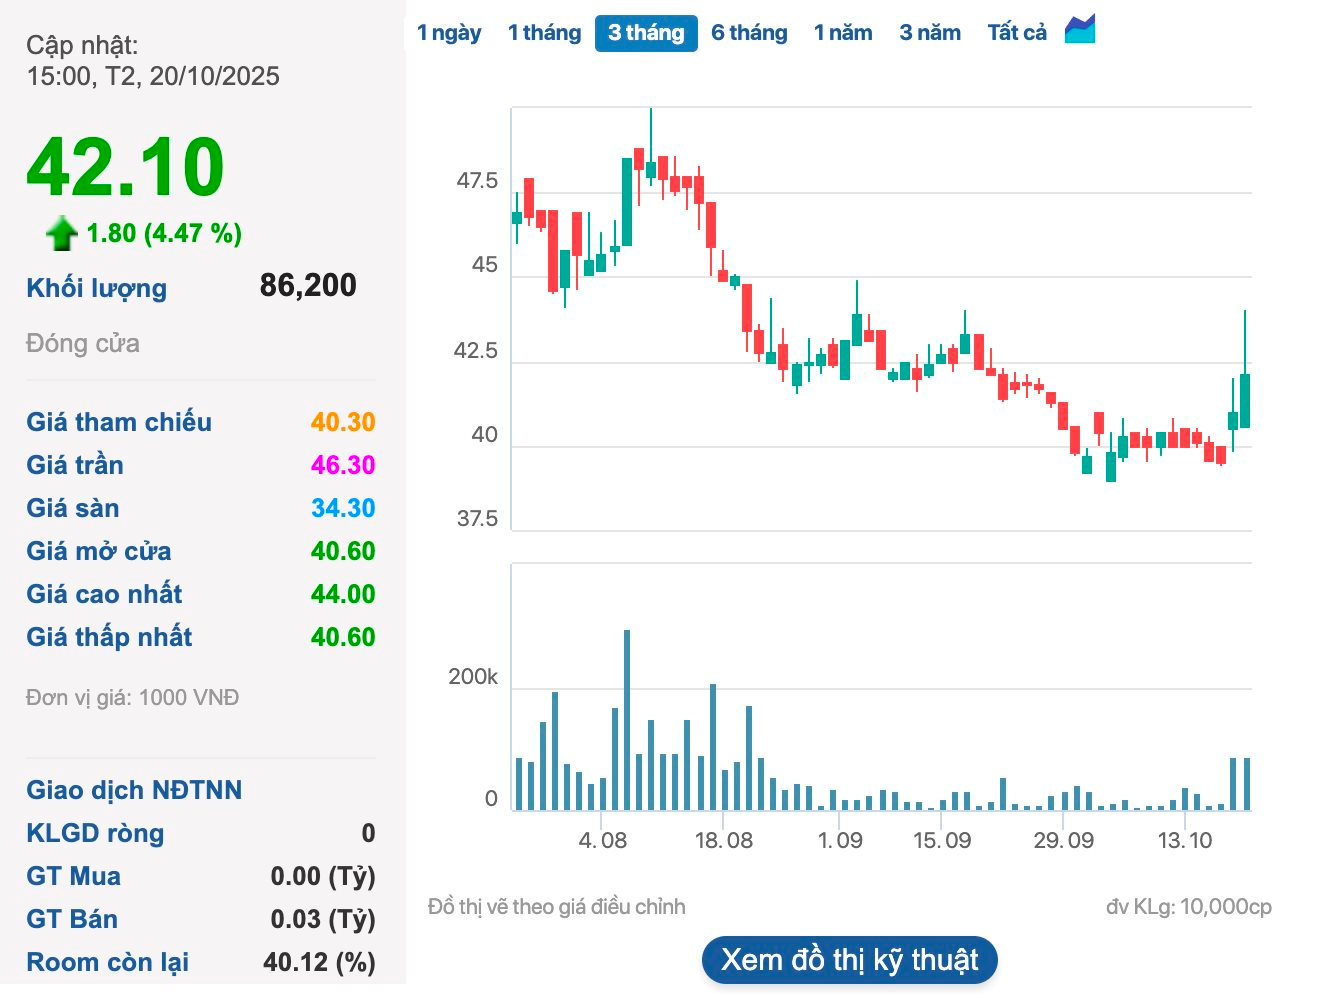The width and height of the screenshot is (1326, 996).
Task: Display the Tất cả full history range
Action: 1017,33
